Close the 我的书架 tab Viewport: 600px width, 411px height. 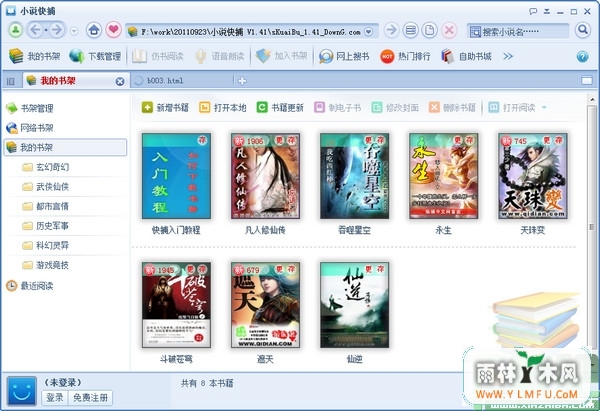[120, 81]
